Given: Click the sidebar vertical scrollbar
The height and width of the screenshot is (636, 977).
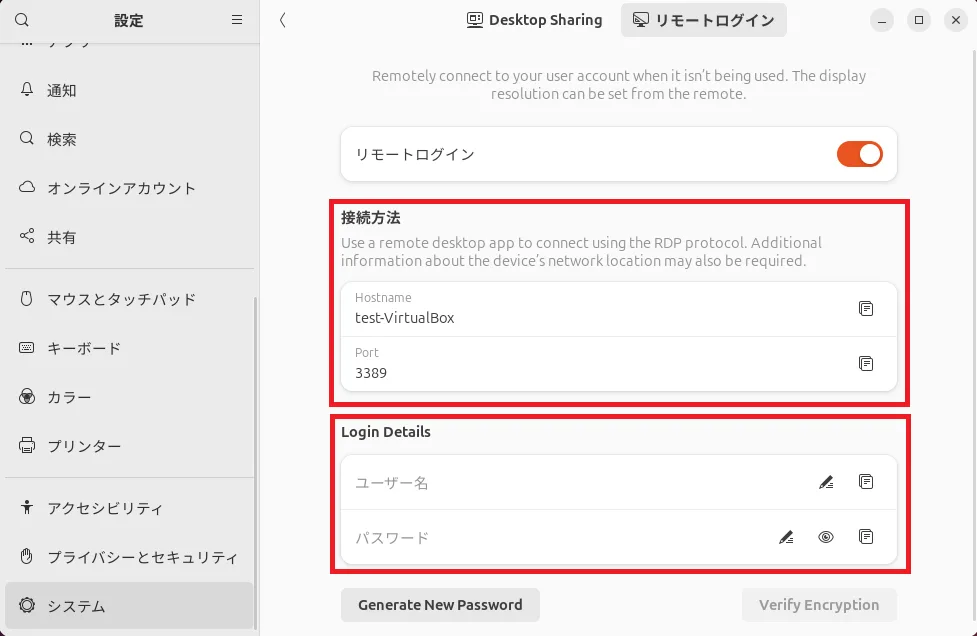Looking at the screenshot, I should coord(256,460).
